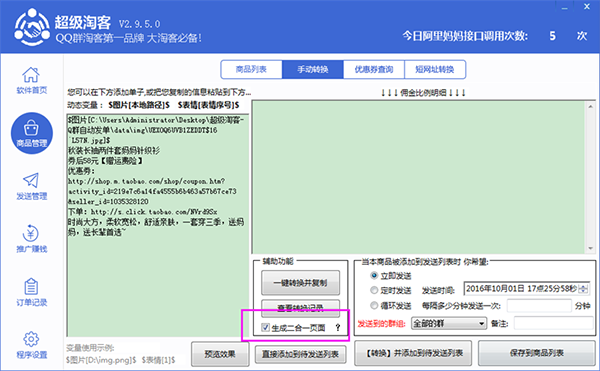Click the coupon URL line shop.m.taobao.com

tap(146, 181)
